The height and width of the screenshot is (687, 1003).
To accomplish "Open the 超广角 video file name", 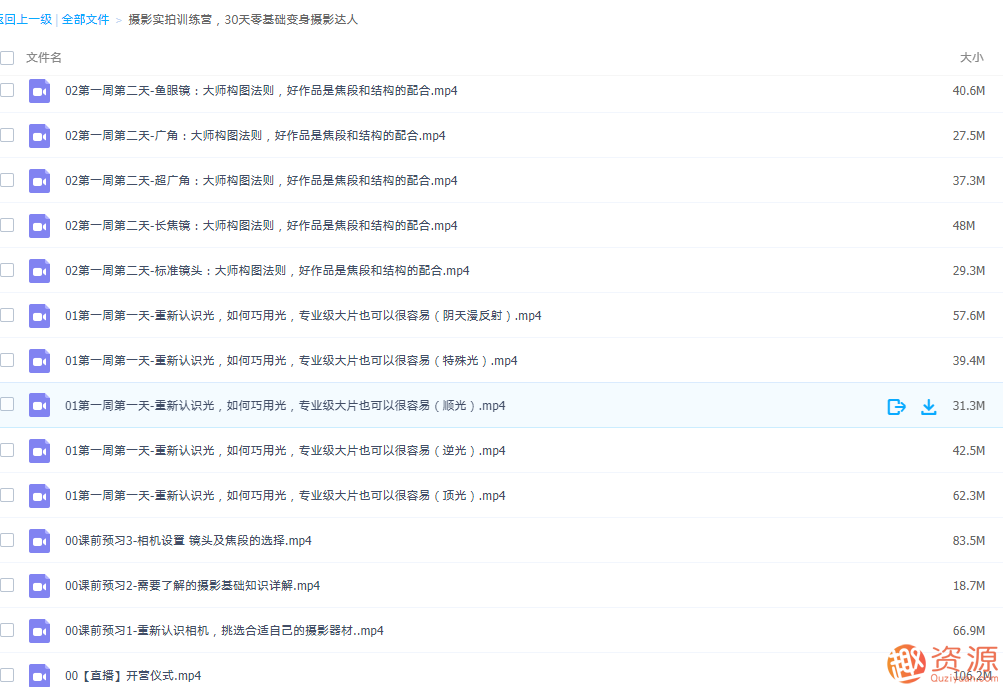I will [x=261, y=181].
